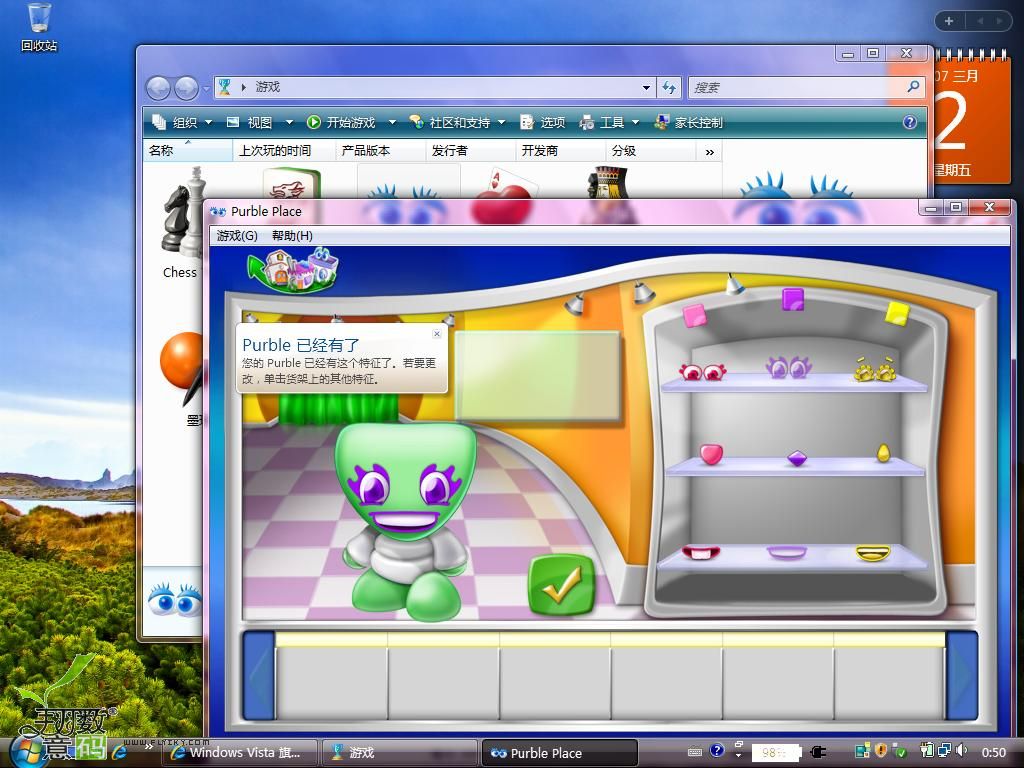This screenshot has height=768, width=1024.
Task: Switch to 'Windows Vista 旗...' taskbar window
Action: pos(242,752)
